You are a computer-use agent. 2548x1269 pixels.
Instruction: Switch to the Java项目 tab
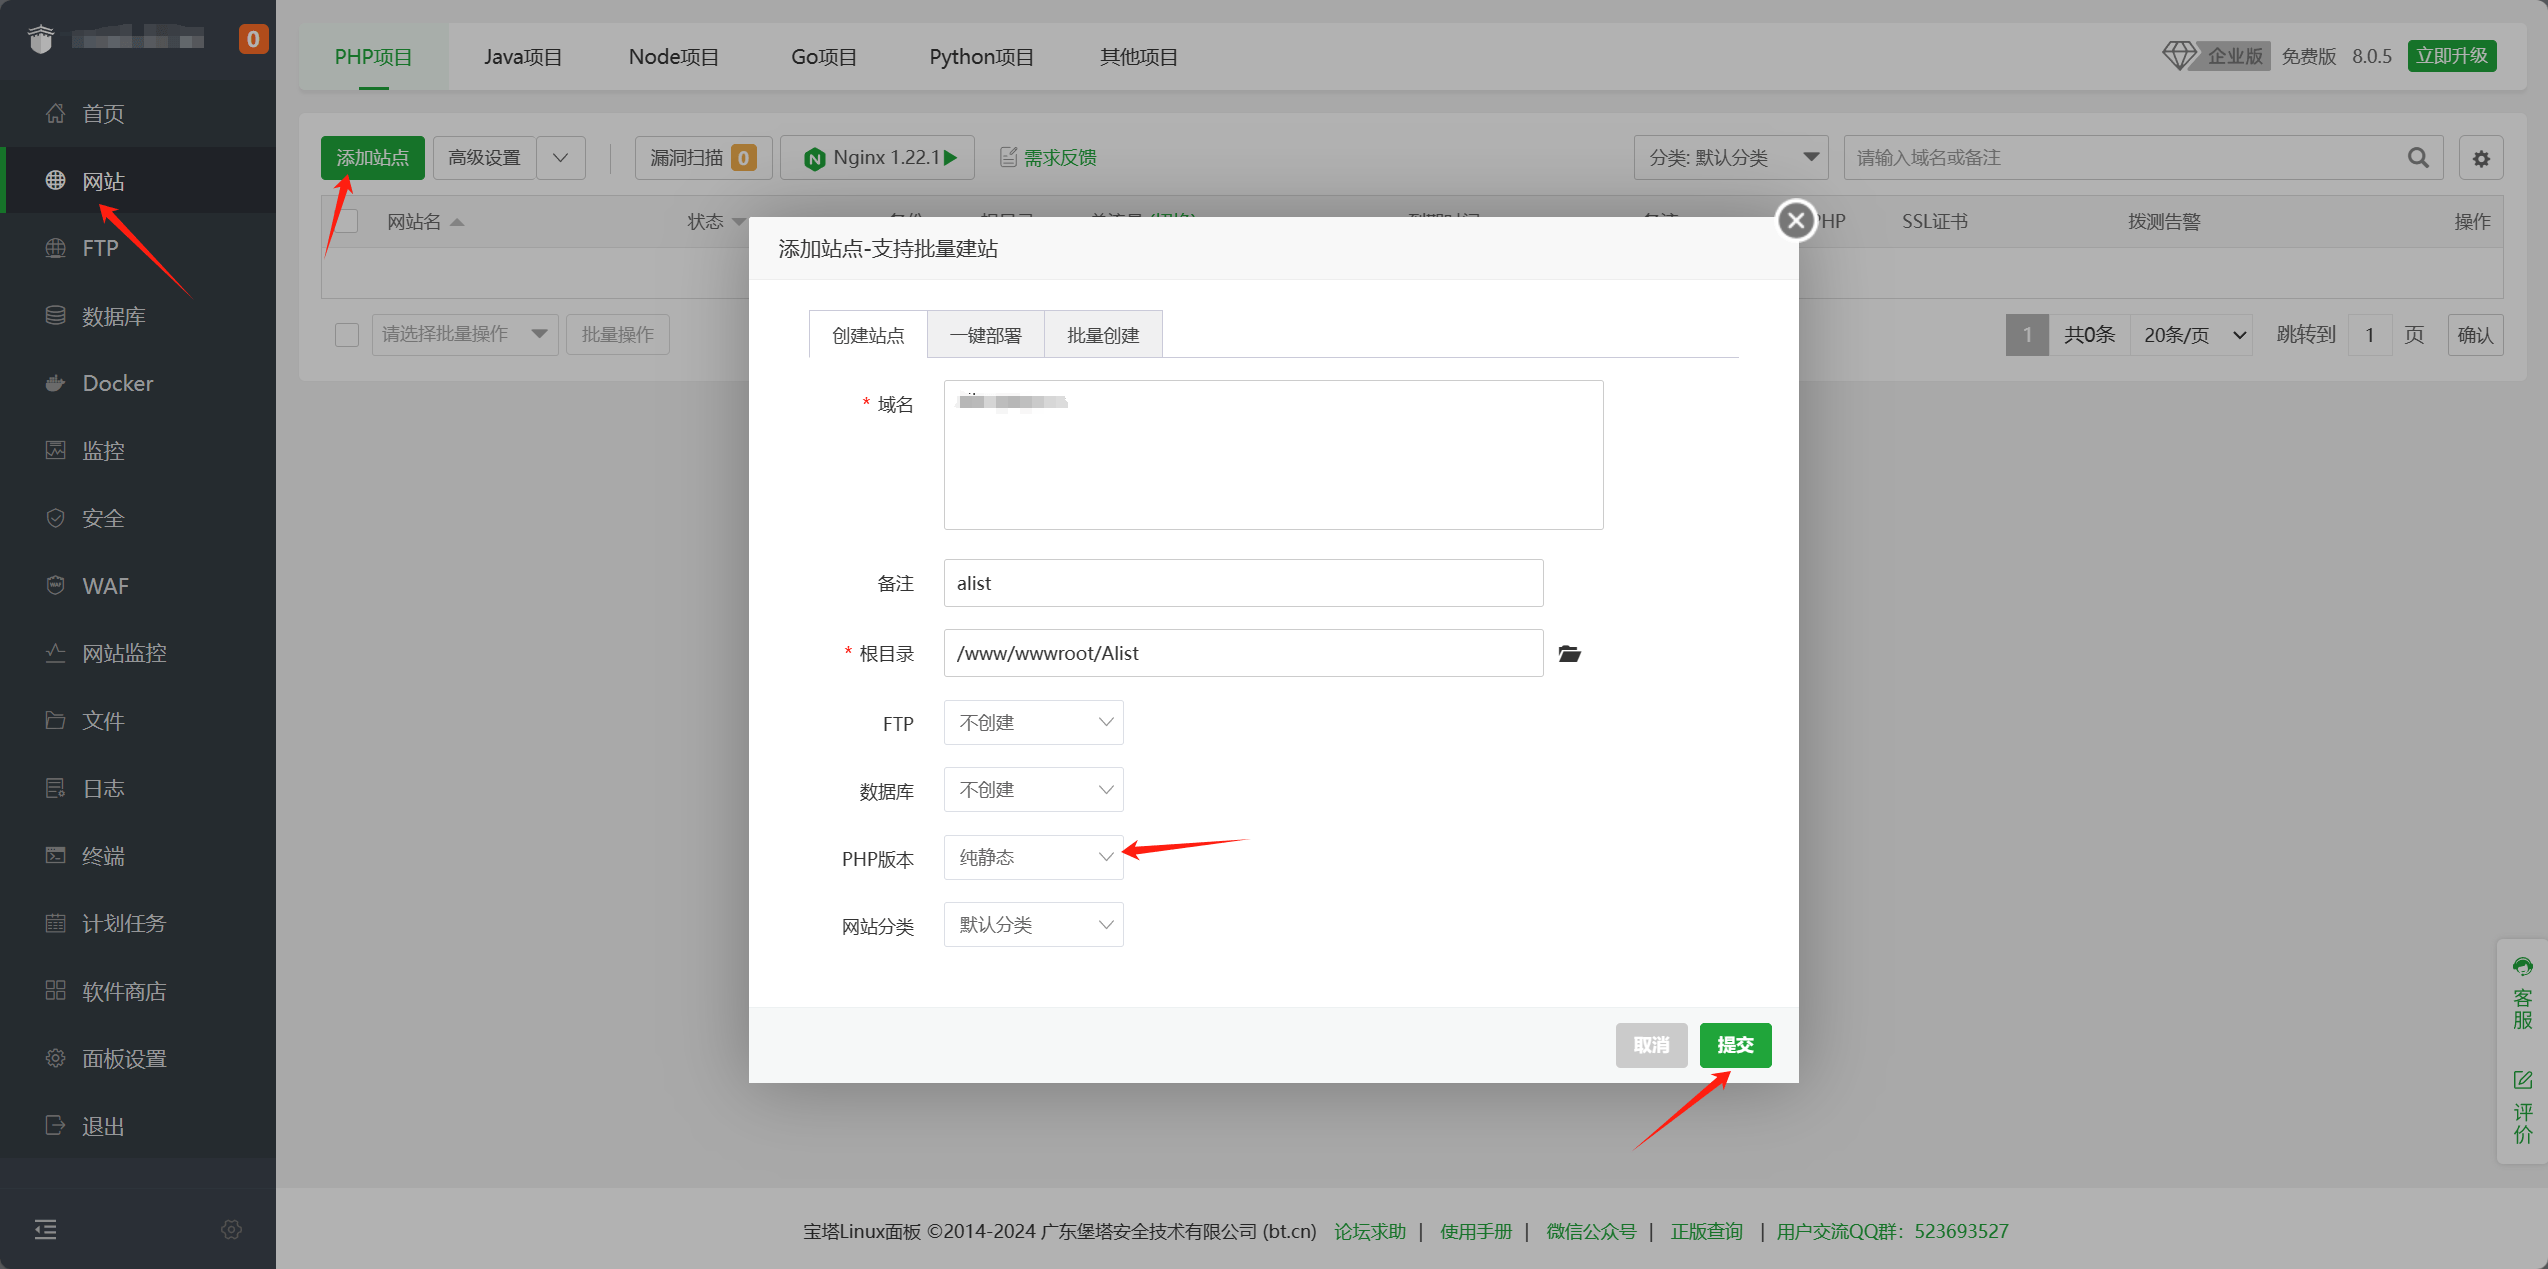(x=522, y=57)
